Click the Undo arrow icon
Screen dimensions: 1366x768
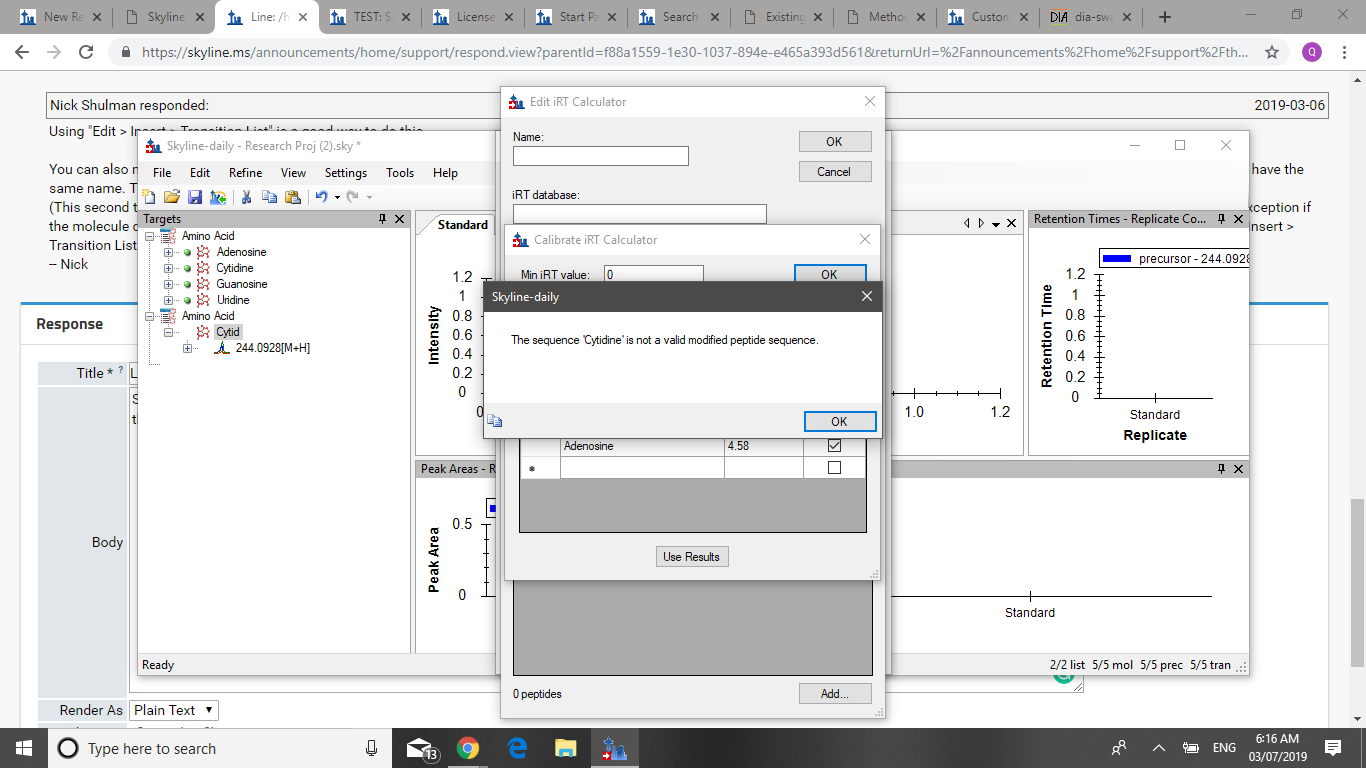(x=321, y=197)
